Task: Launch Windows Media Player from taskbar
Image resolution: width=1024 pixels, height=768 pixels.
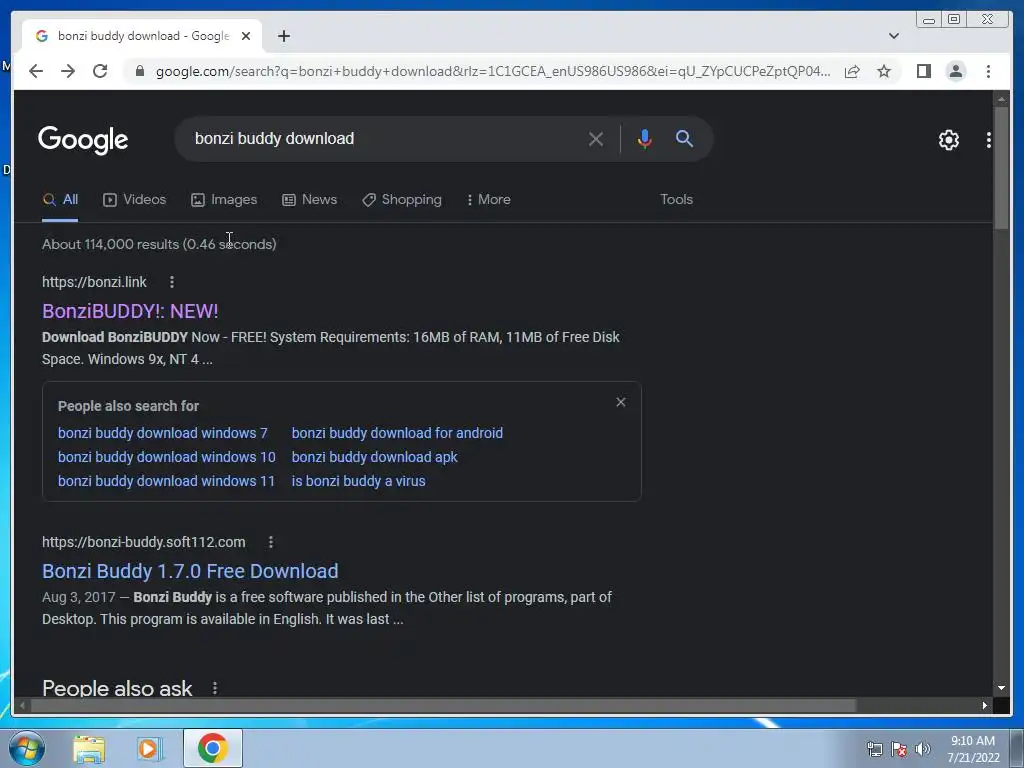Action: 150,749
